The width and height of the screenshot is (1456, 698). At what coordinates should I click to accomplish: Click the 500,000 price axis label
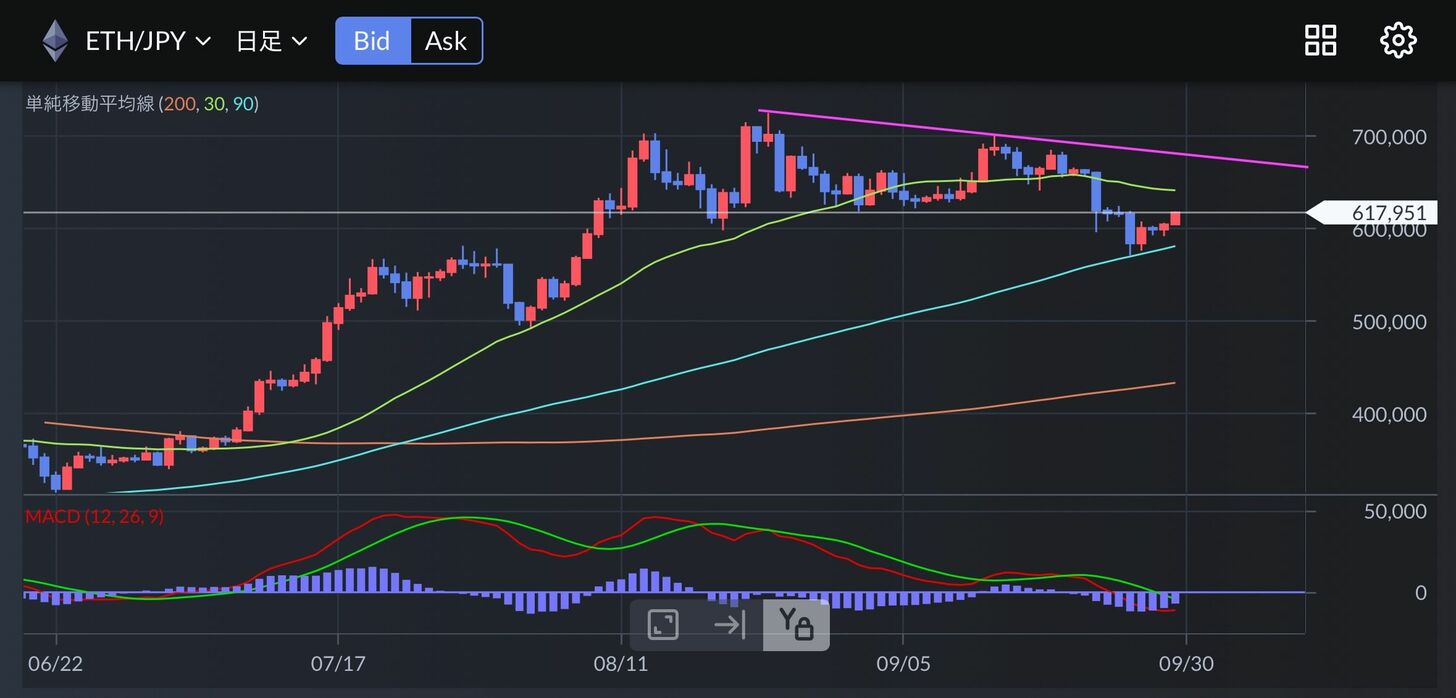pyautogui.click(x=1388, y=322)
